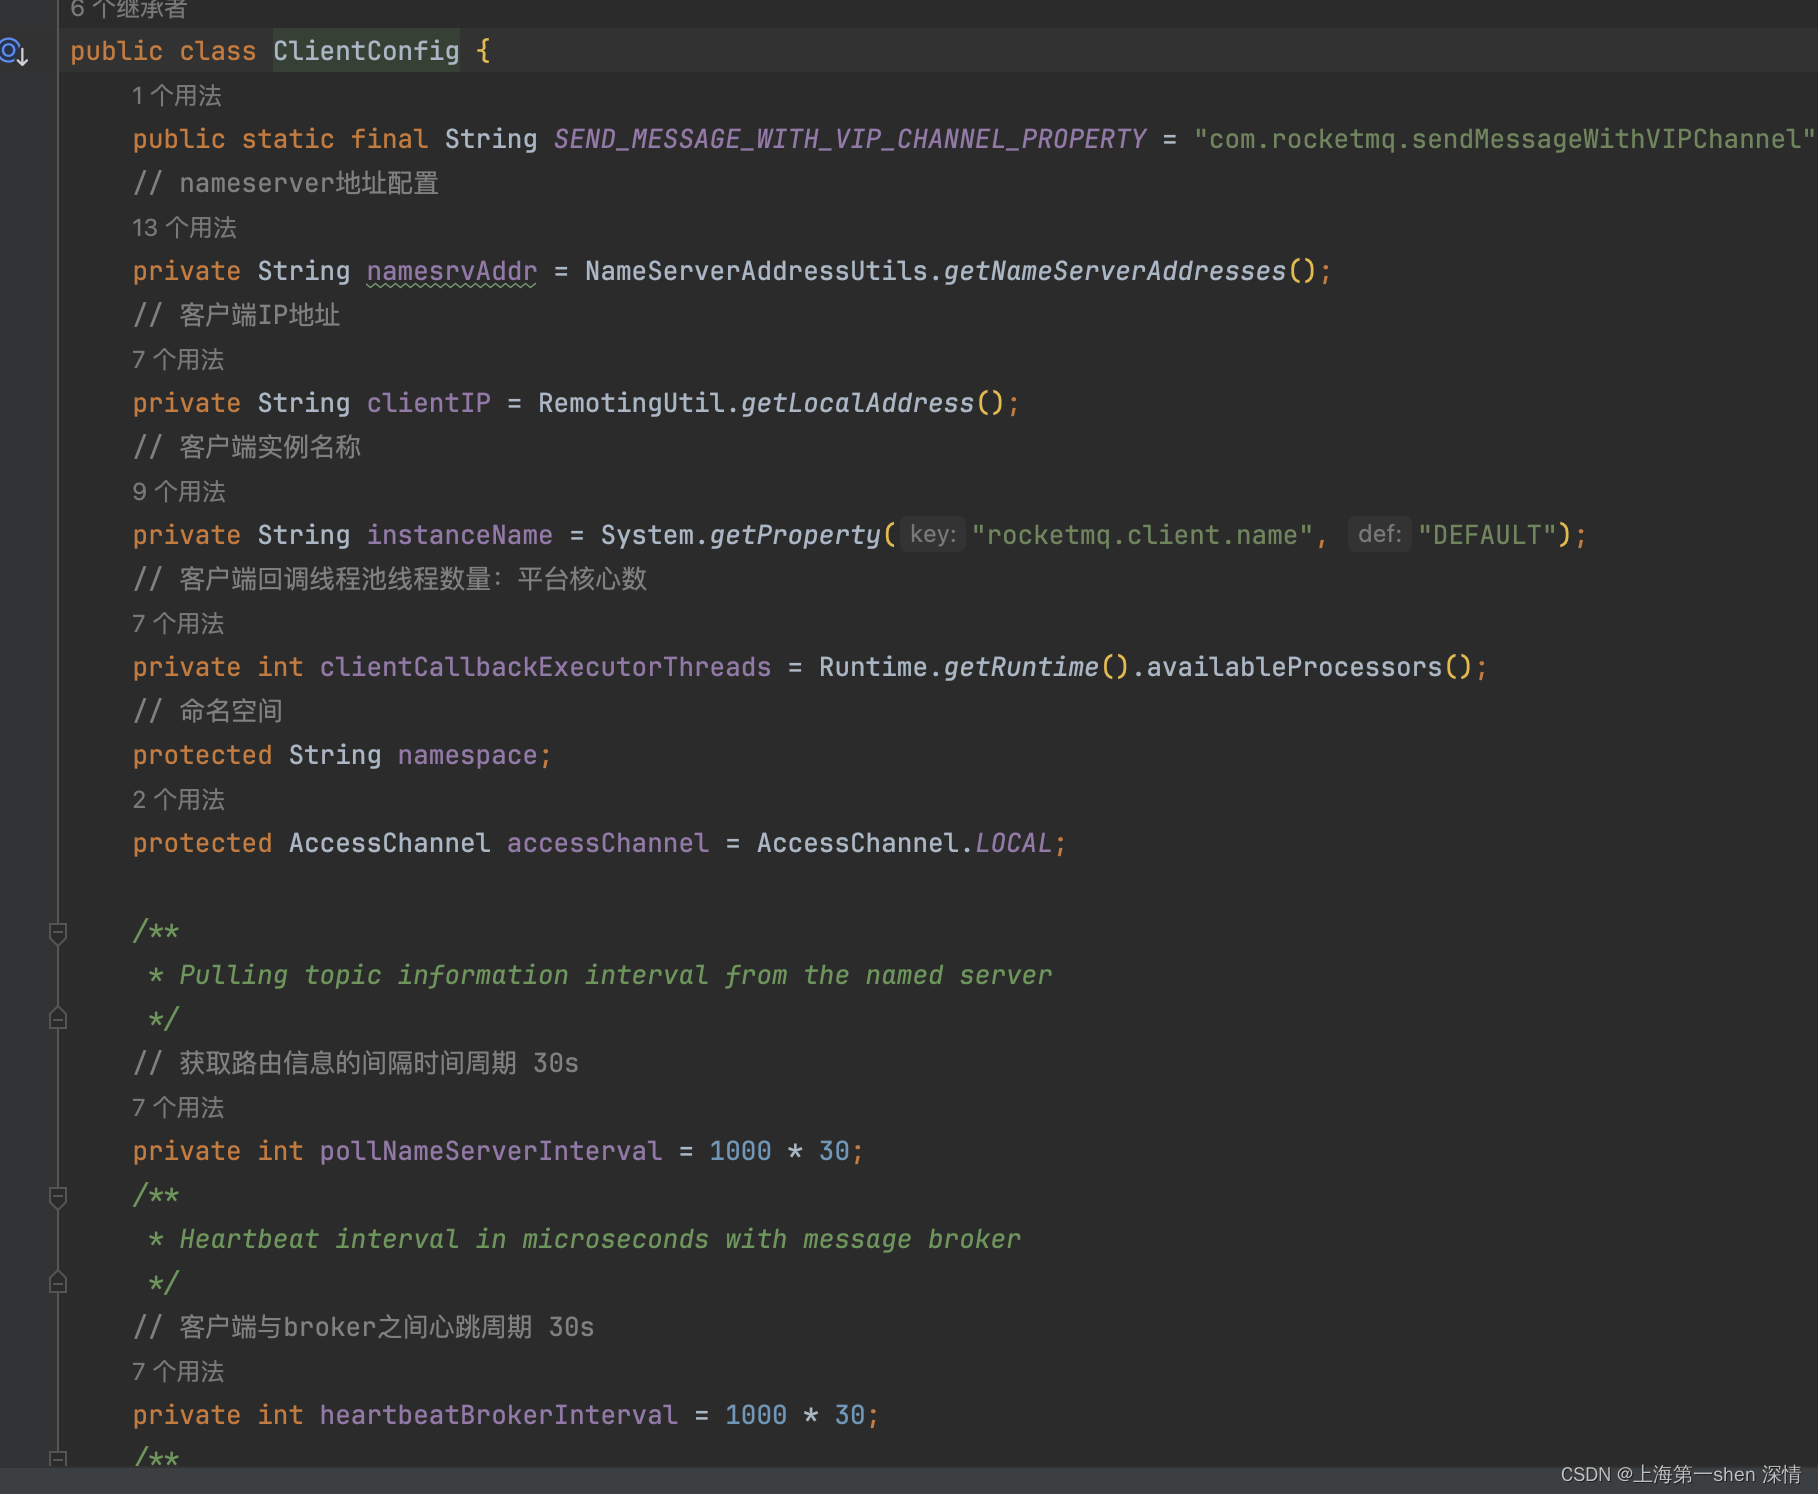Click fold end marker after named server comment

[x=58, y=1019]
